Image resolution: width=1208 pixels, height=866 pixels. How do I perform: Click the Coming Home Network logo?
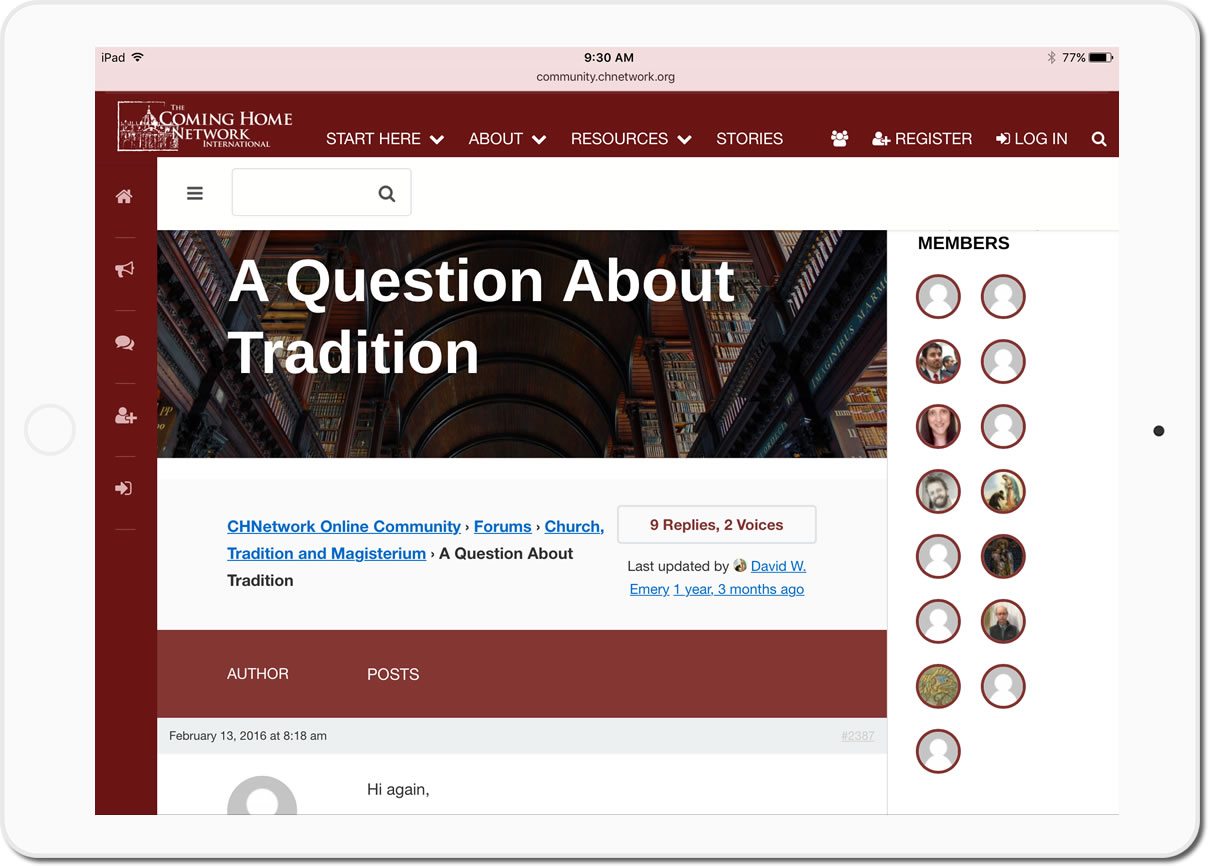(x=205, y=126)
